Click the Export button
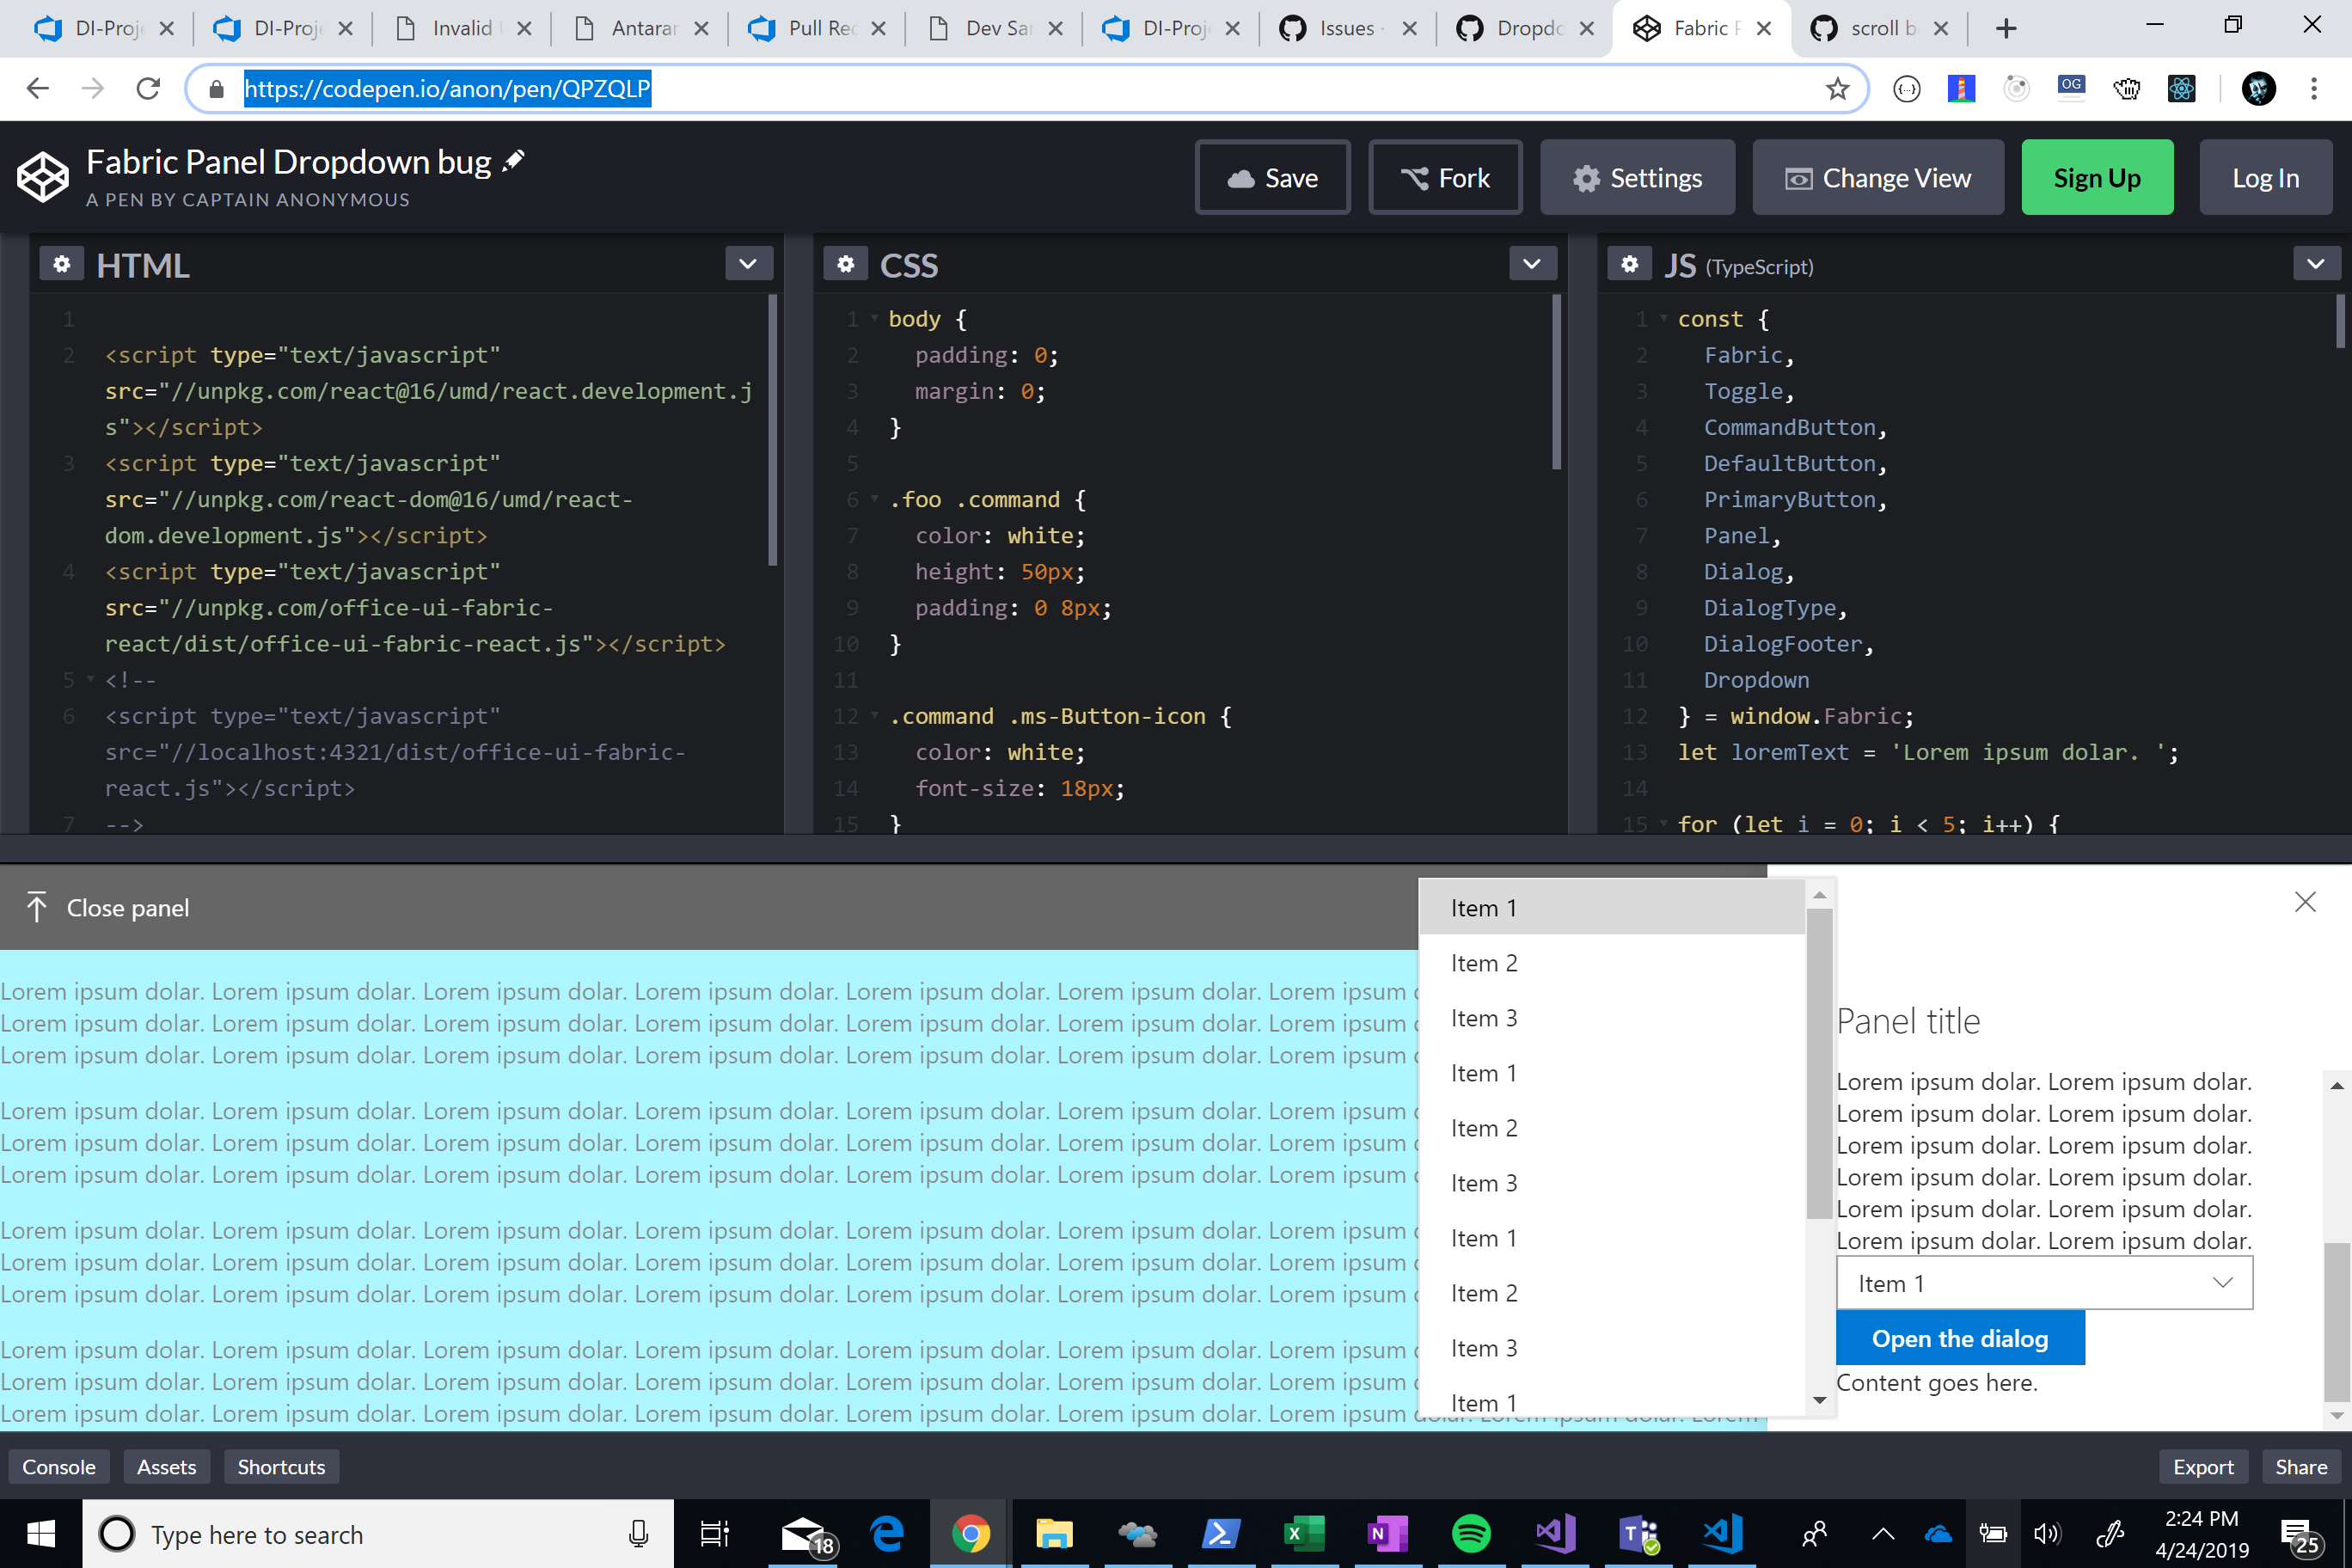This screenshot has height=1568, width=2352. pos(2203,1466)
